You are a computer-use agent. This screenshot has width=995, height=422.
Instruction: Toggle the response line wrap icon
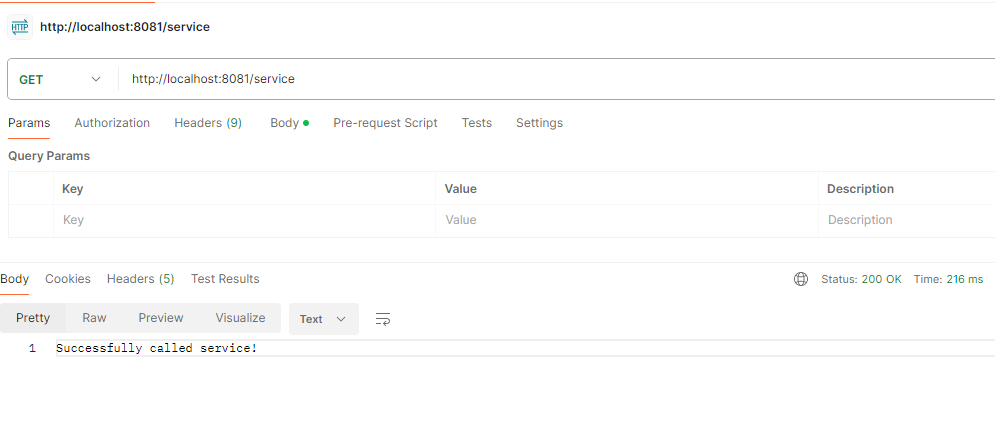point(382,319)
